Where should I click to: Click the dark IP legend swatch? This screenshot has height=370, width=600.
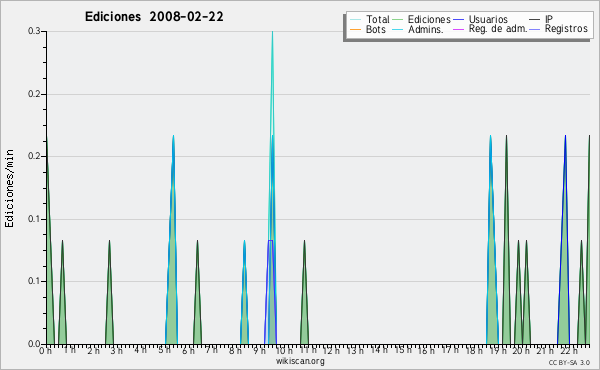click(x=535, y=20)
